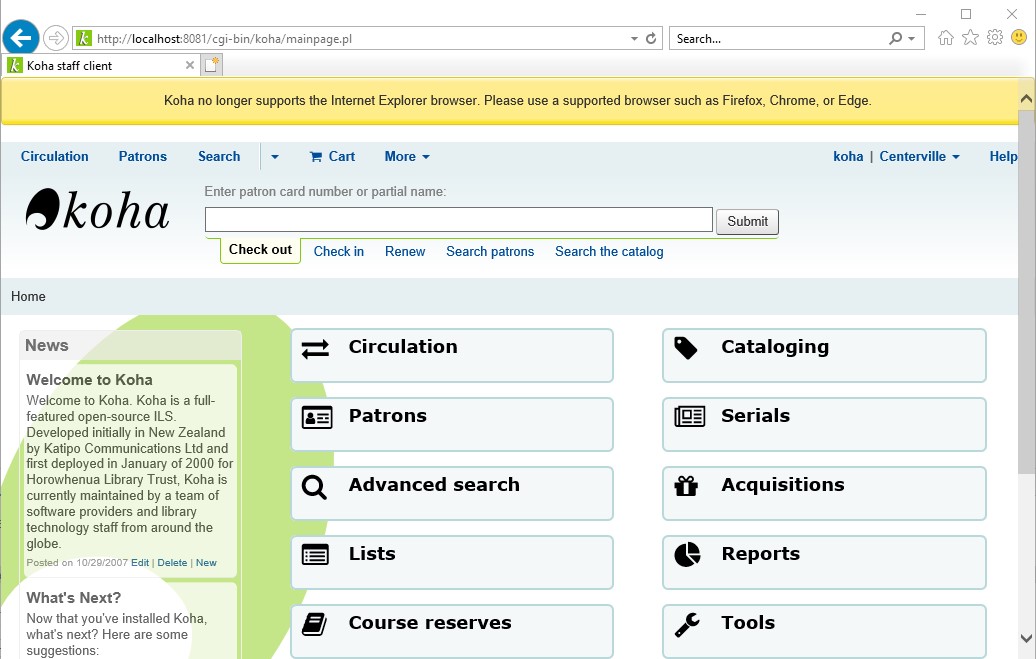Click the Acquisitions gift icon

[x=686, y=486]
